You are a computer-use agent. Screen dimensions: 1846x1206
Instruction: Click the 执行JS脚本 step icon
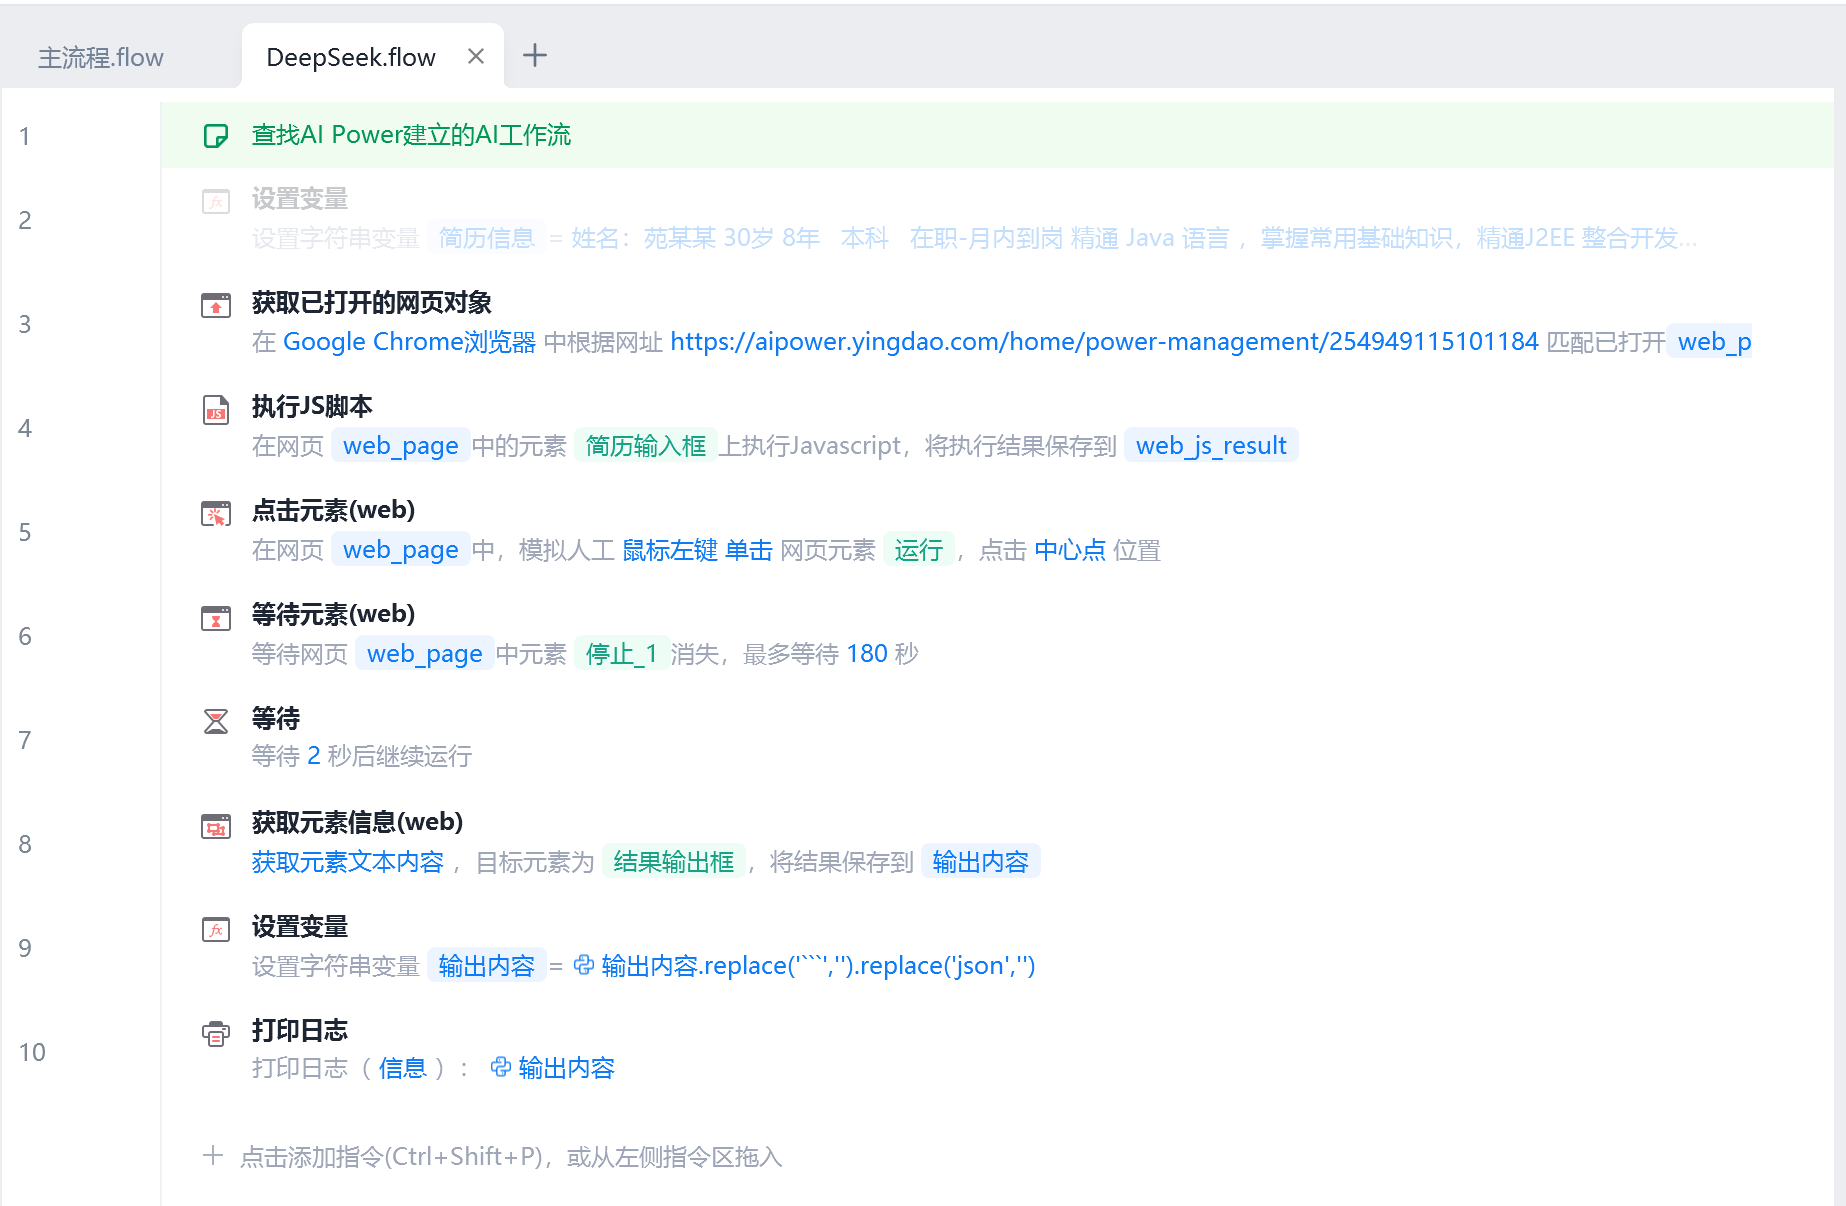tap(216, 409)
